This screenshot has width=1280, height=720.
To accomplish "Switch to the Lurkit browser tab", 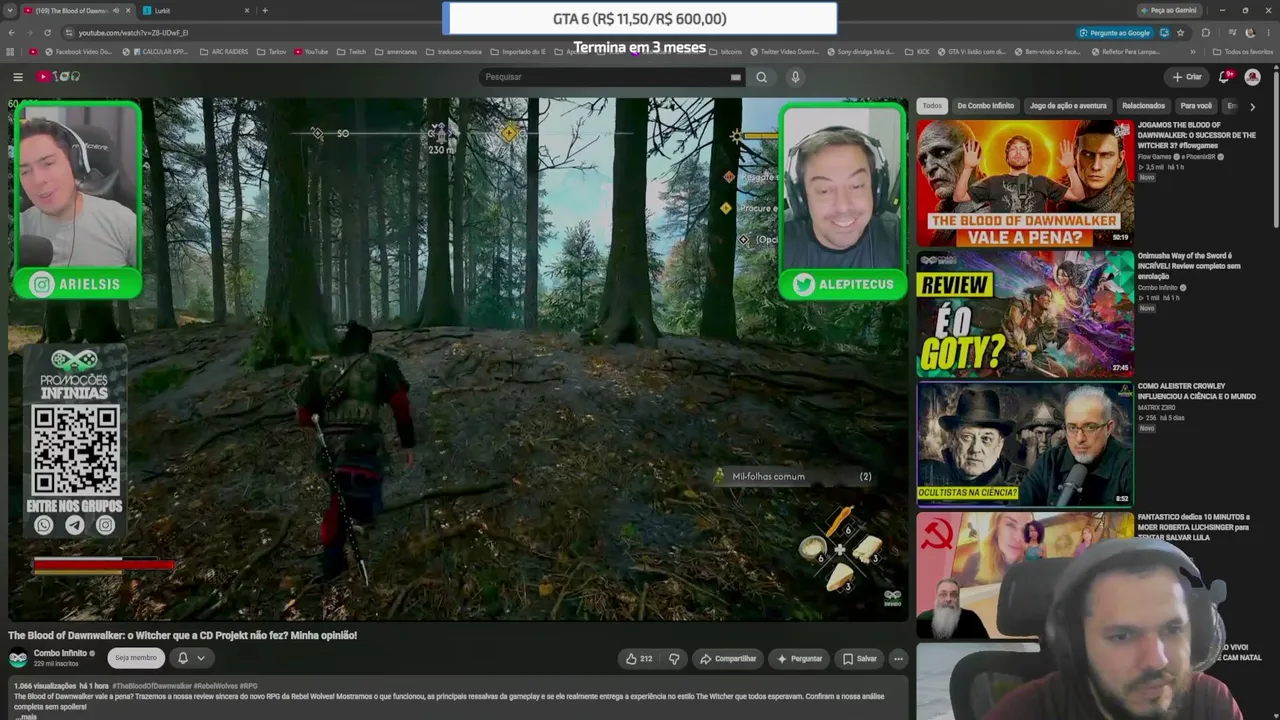I will [x=195, y=10].
